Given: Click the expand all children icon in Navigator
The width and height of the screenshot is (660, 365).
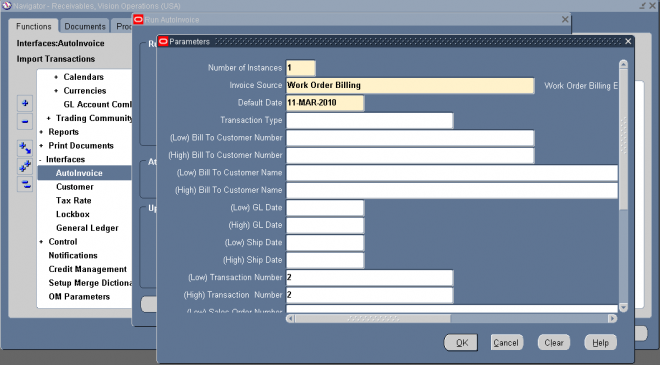Looking at the screenshot, I should [x=25, y=148].
